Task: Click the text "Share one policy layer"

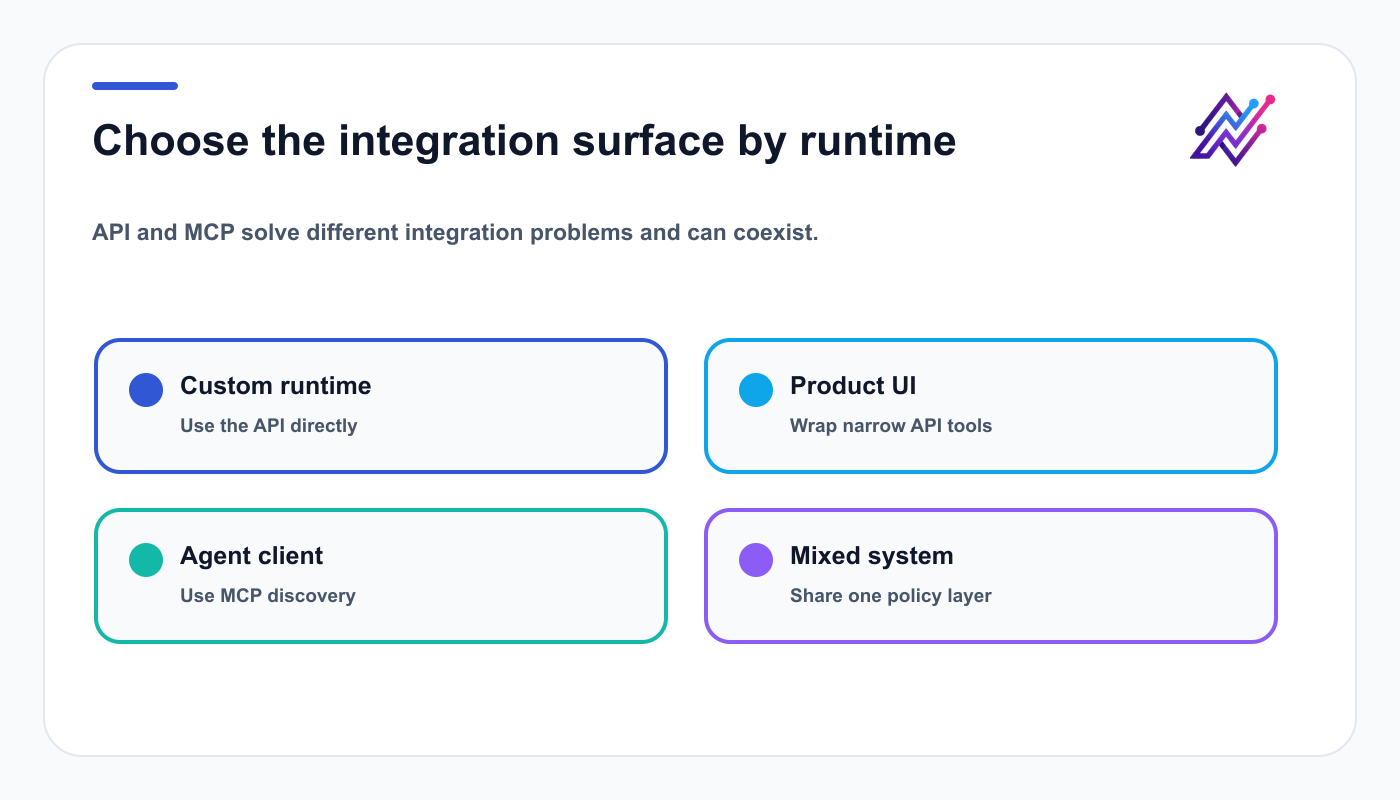Action: click(891, 596)
